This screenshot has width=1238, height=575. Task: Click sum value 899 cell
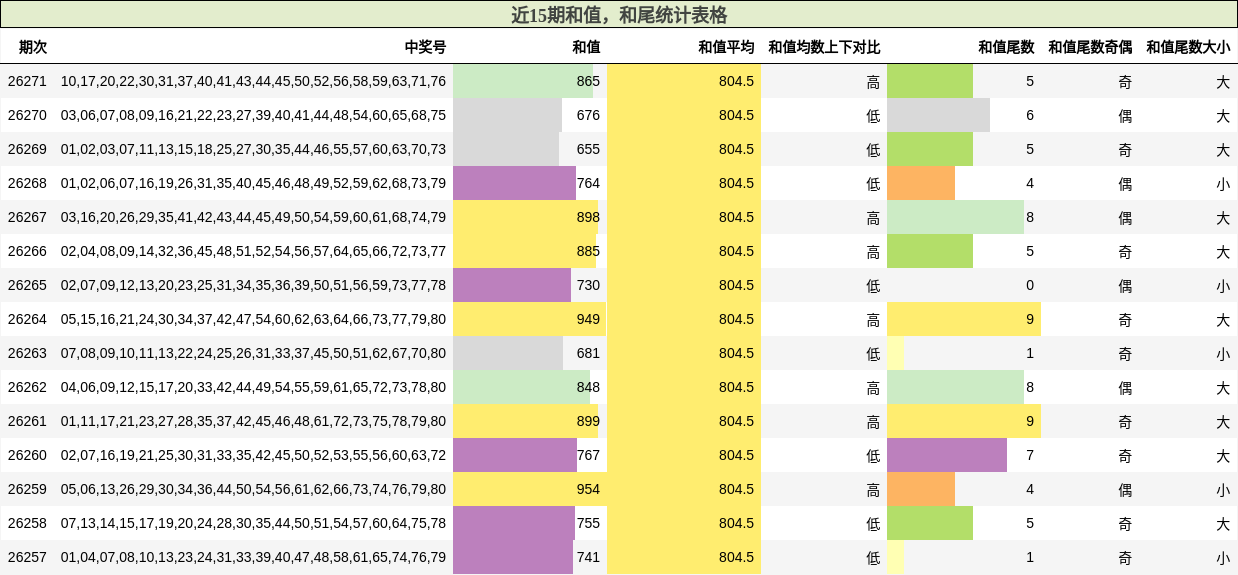(530, 421)
